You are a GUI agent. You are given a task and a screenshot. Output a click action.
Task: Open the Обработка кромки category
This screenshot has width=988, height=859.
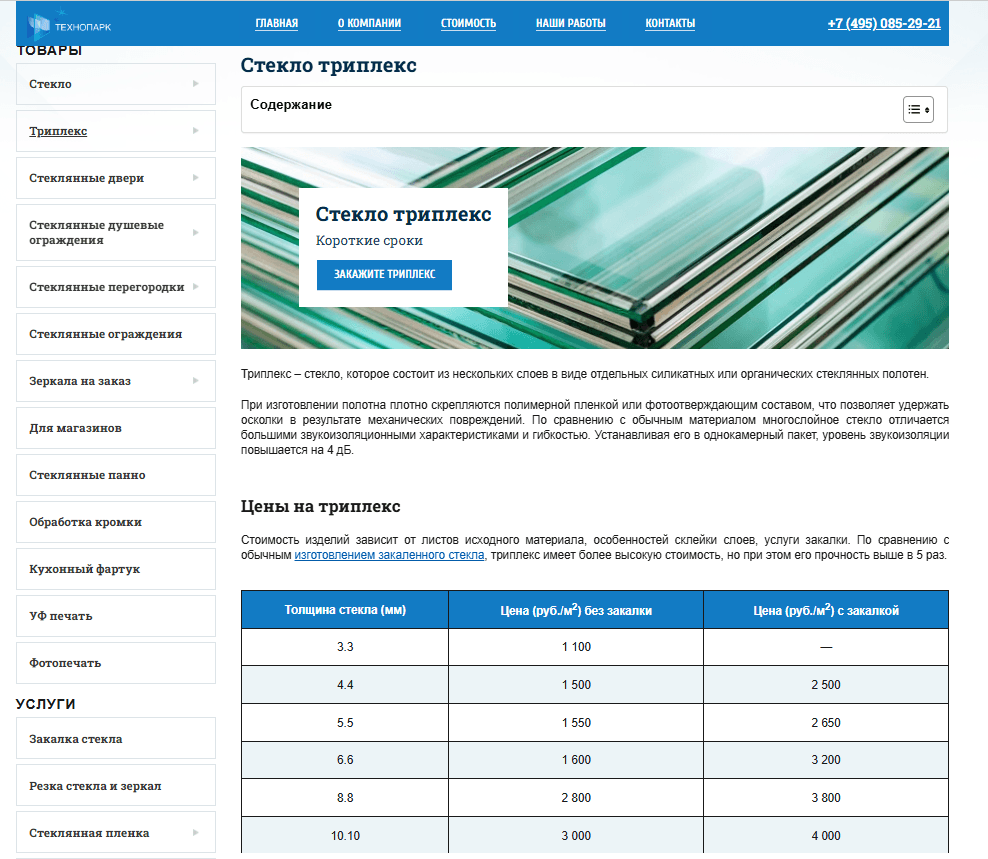(116, 522)
